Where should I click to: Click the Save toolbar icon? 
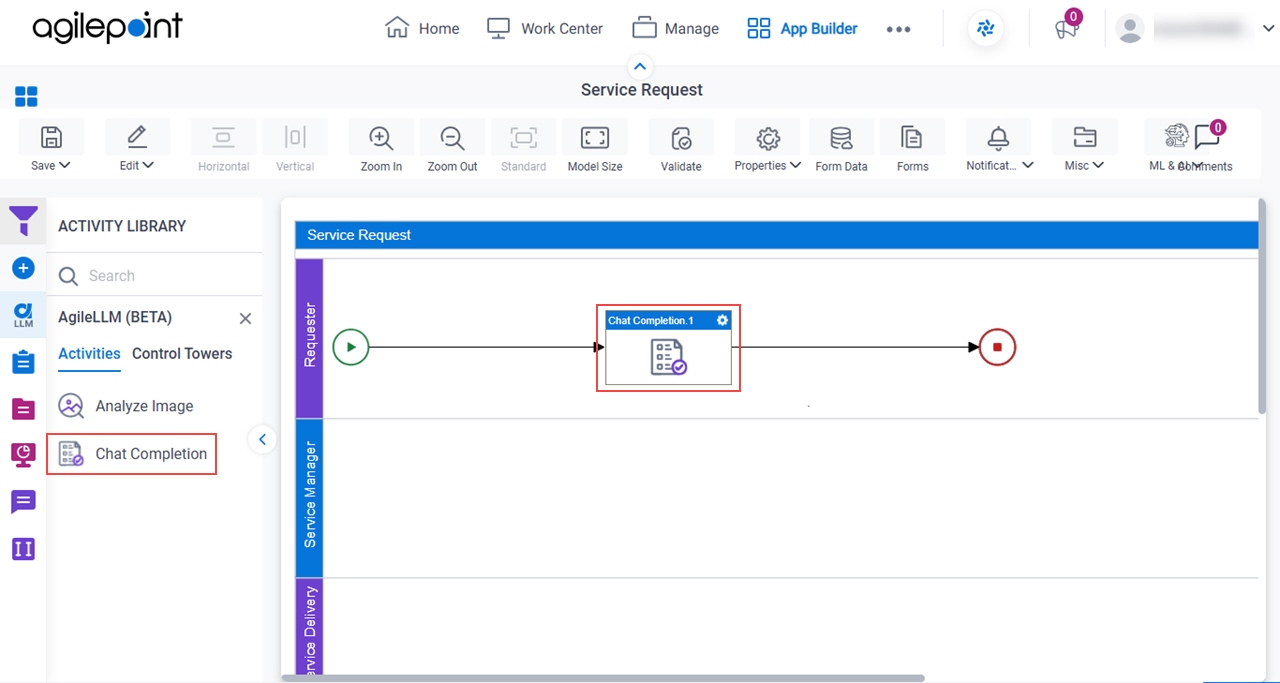click(51, 137)
